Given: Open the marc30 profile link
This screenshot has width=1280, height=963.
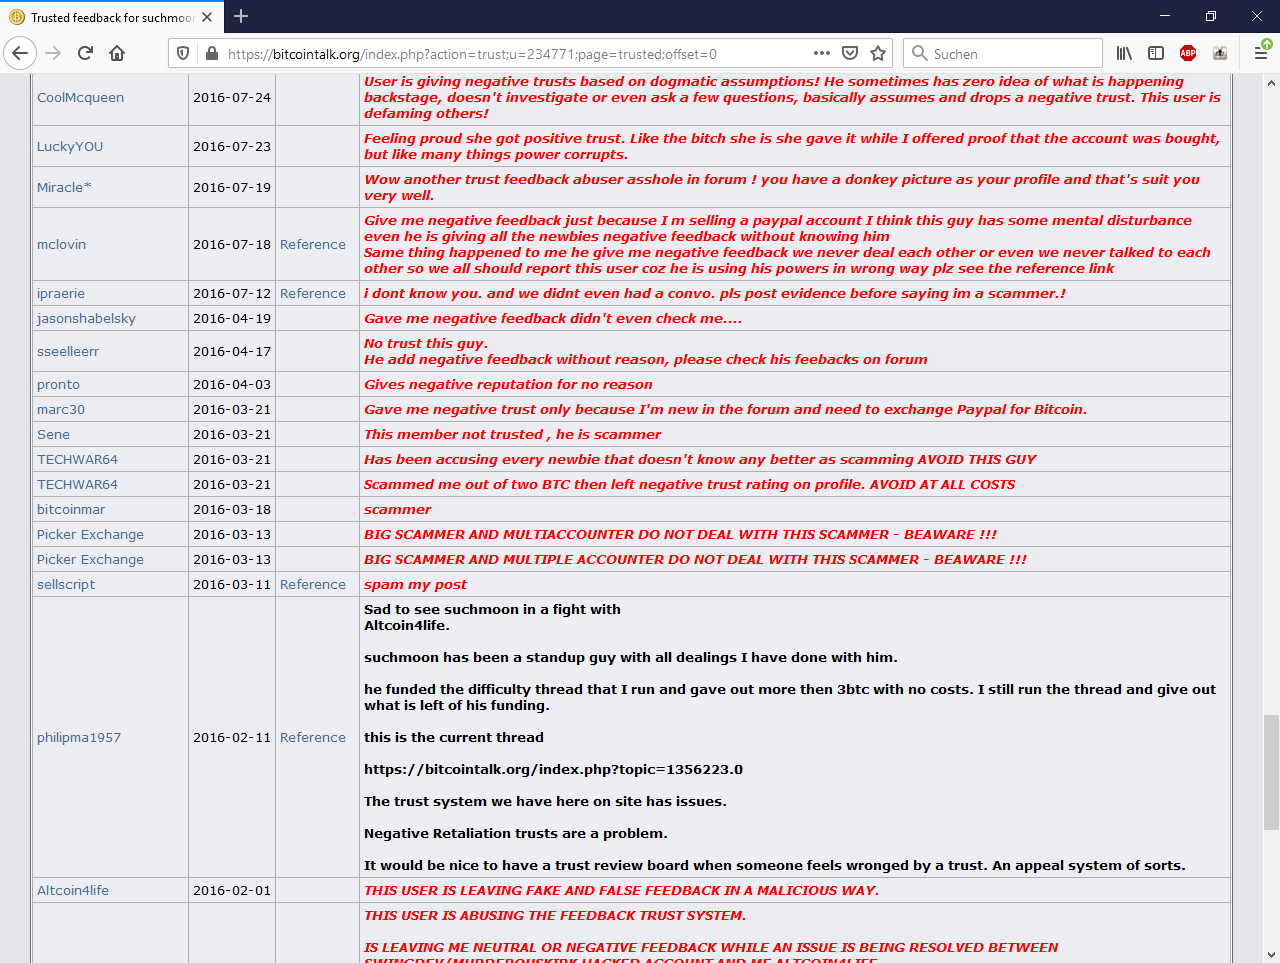Looking at the screenshot, I should (x=61, y=410).
